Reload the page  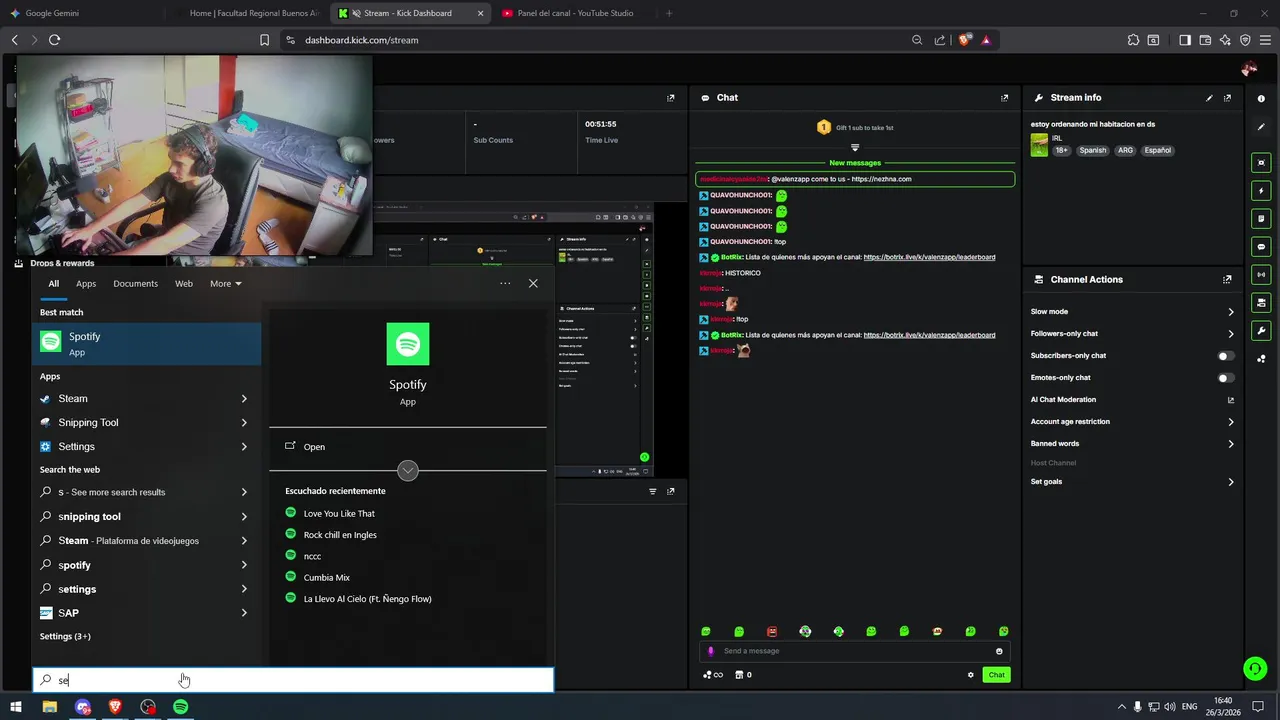tap(54, 40)
